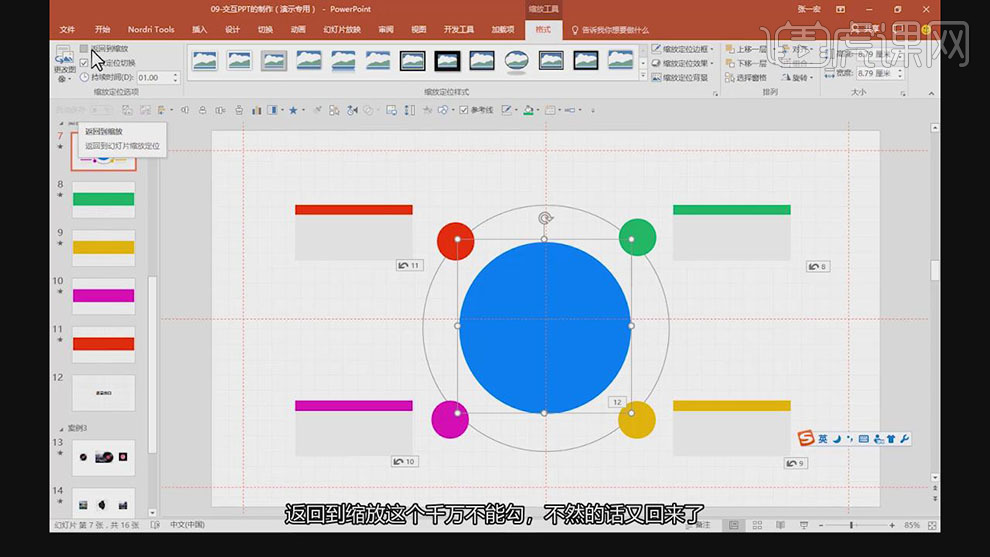The width and height of the screenshot is (990, 557).
Task: Expand the zoom styles gallery more arrow
Action: 642,75
